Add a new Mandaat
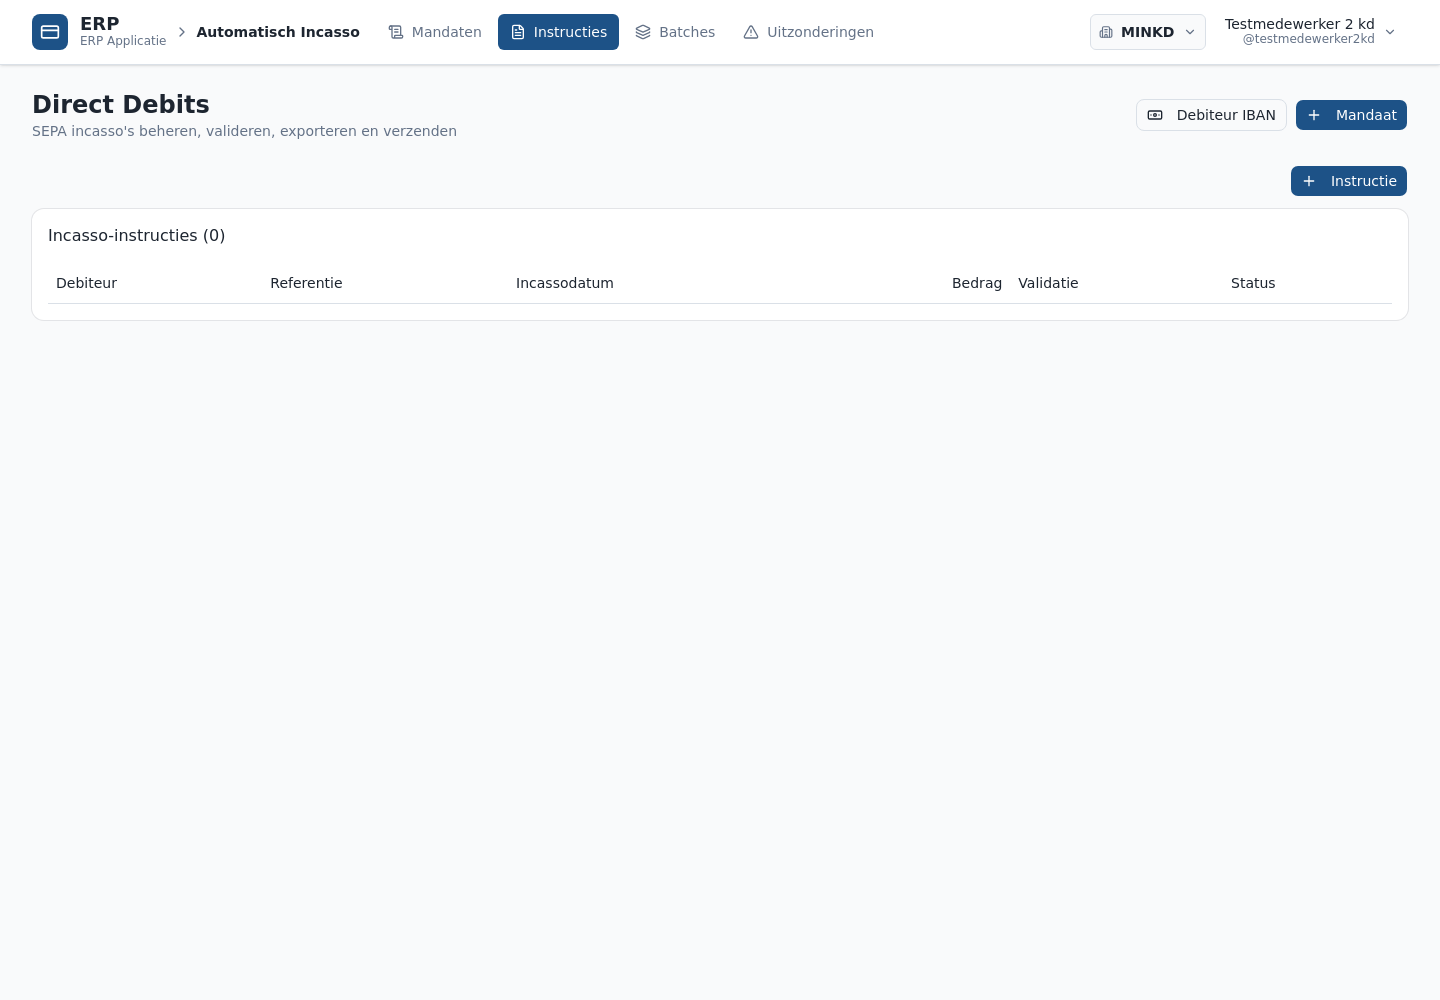1440x1000 pixels. click(1351, 115)
